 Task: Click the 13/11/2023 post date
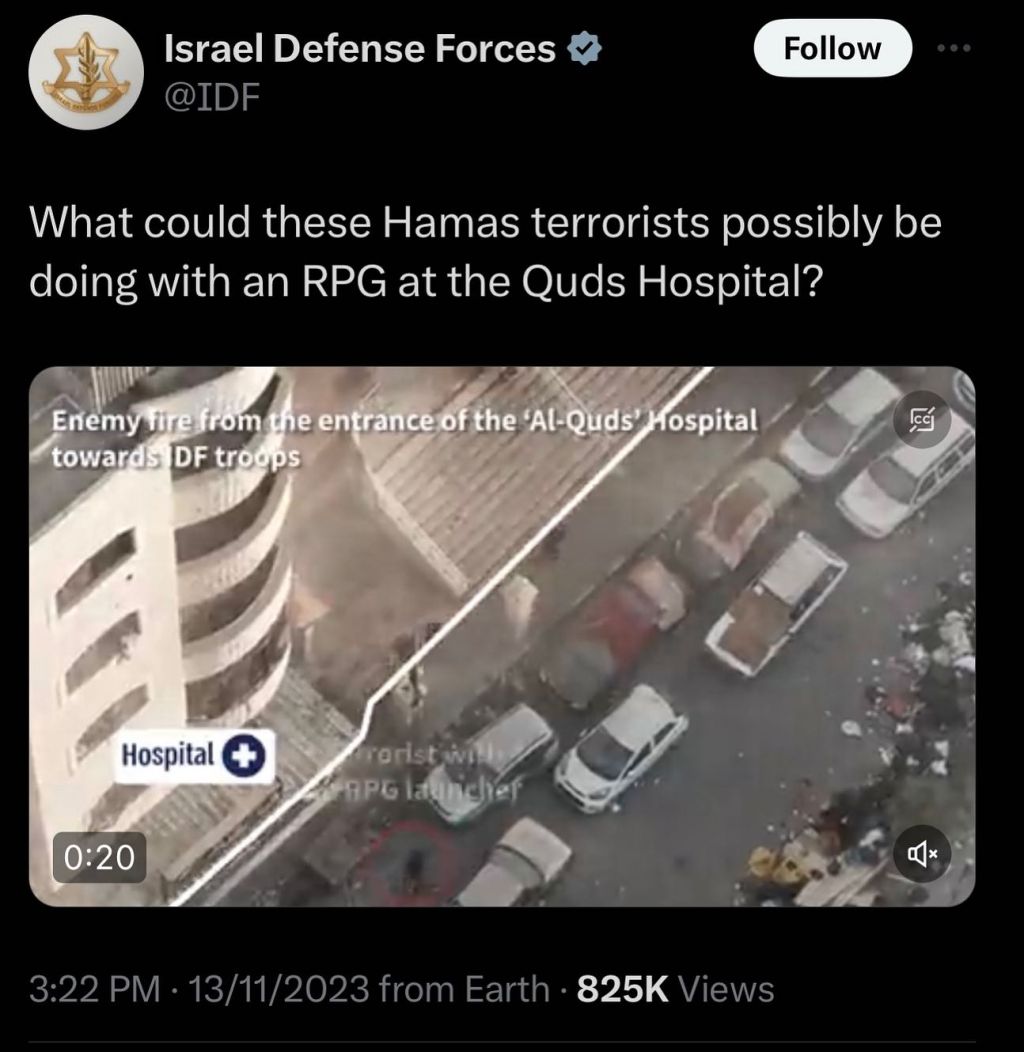279,990
